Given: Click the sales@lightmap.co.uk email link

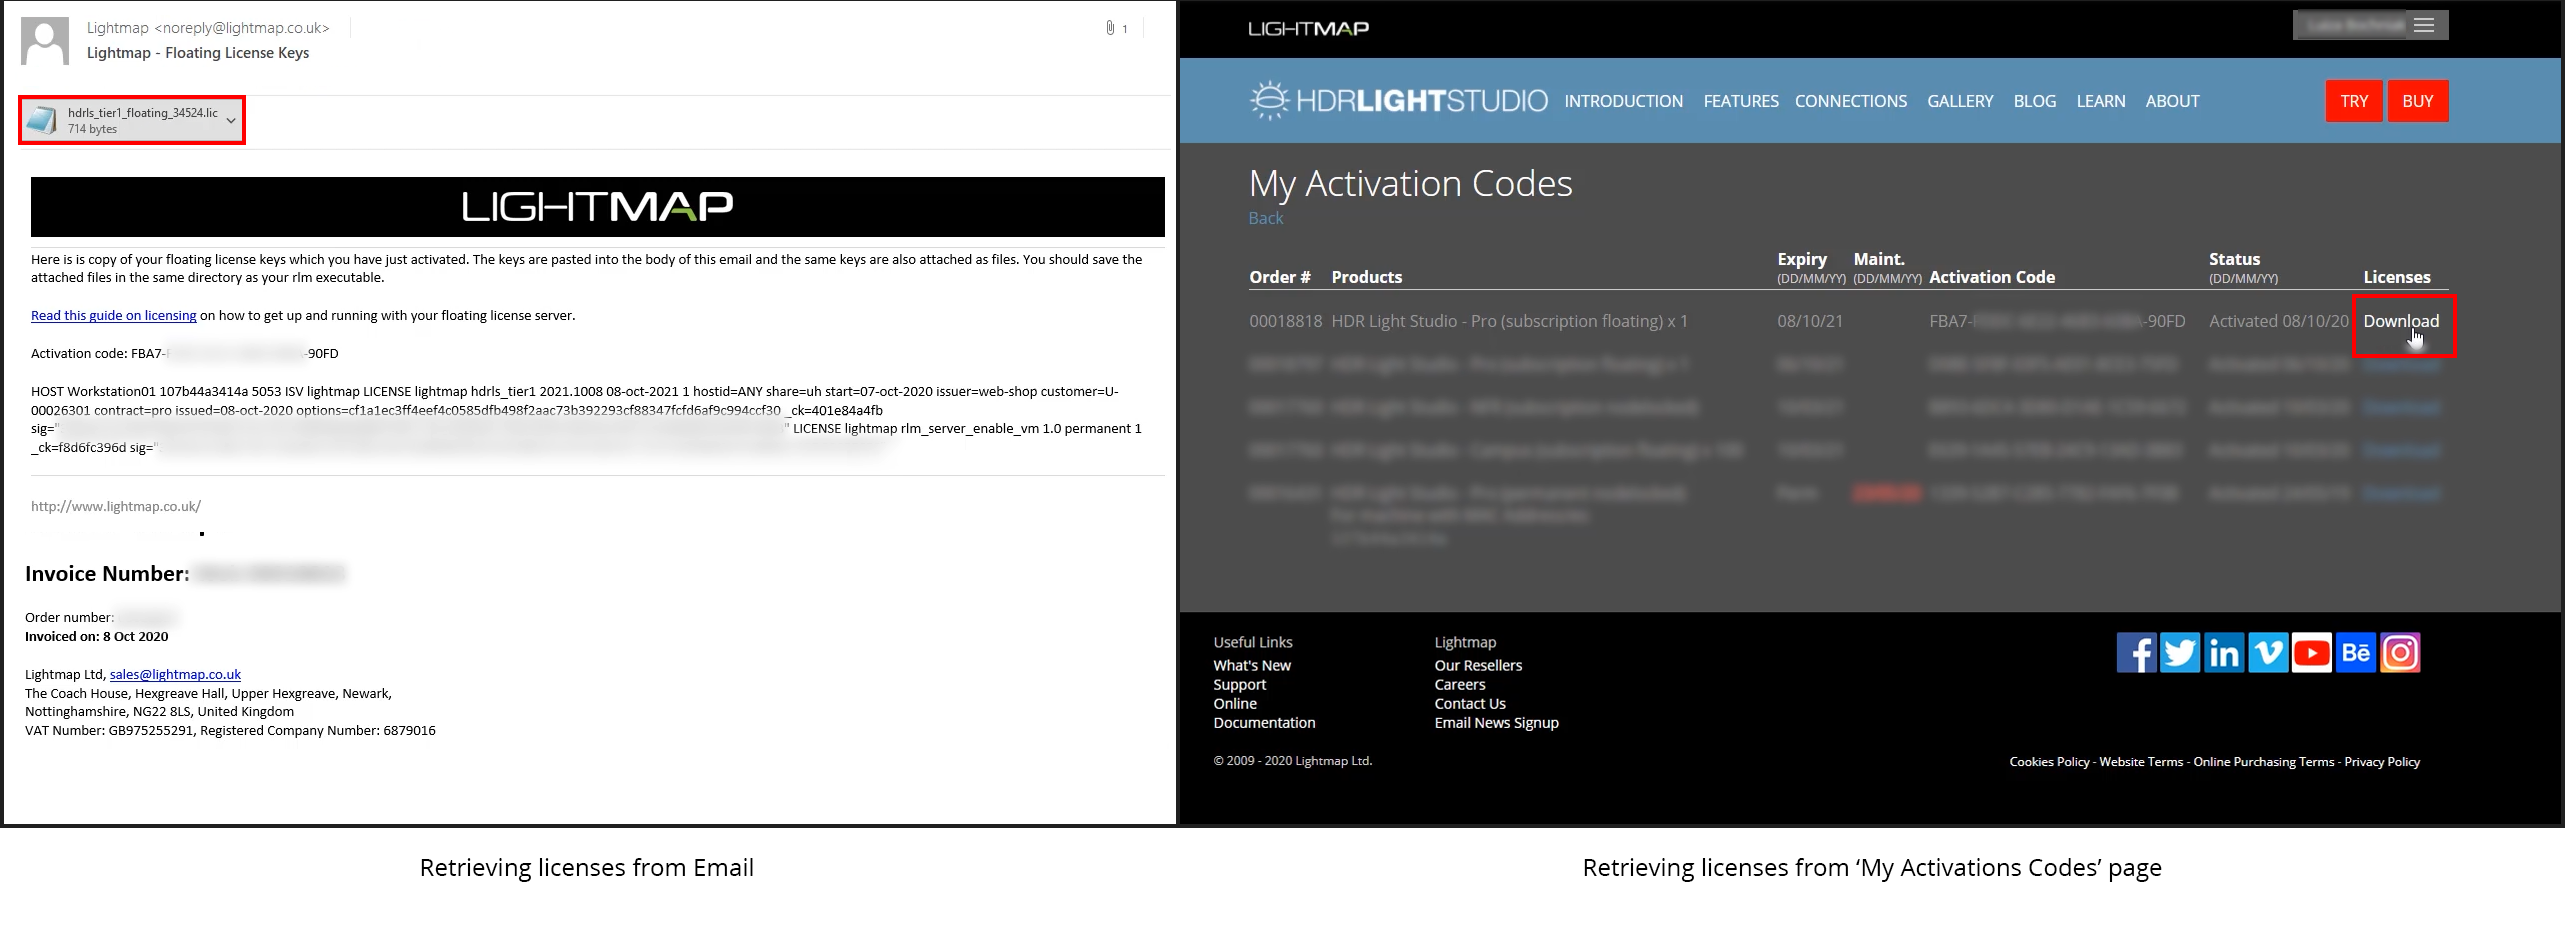Looking at the screenshot, I should point(175,674).
